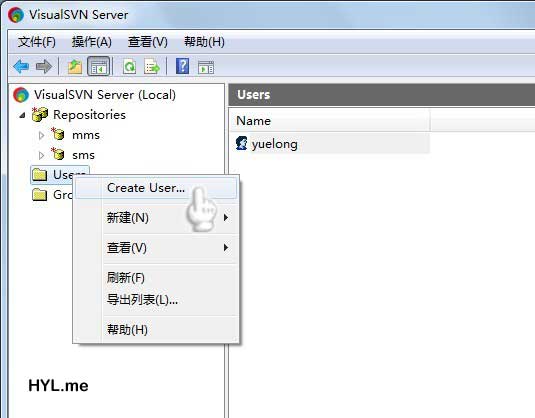The image size is (535, 418).
Task: Choose 刷新(F) in context menu
Action: pyautogui.click(x=156, y=277)
